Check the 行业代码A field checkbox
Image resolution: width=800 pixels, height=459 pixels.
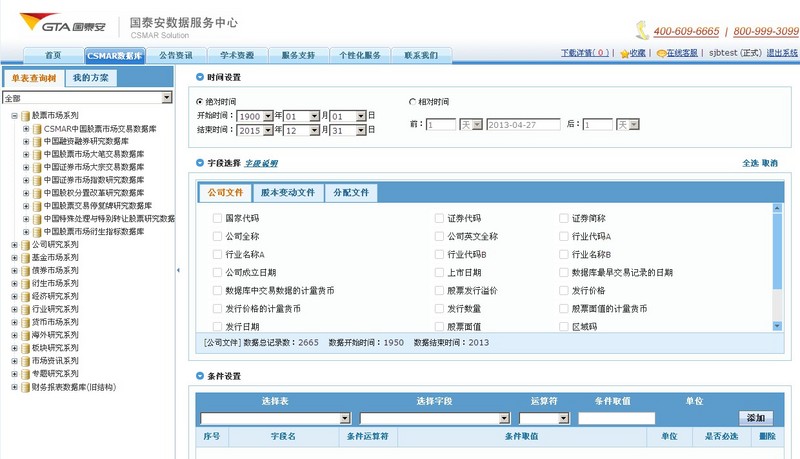564,236
